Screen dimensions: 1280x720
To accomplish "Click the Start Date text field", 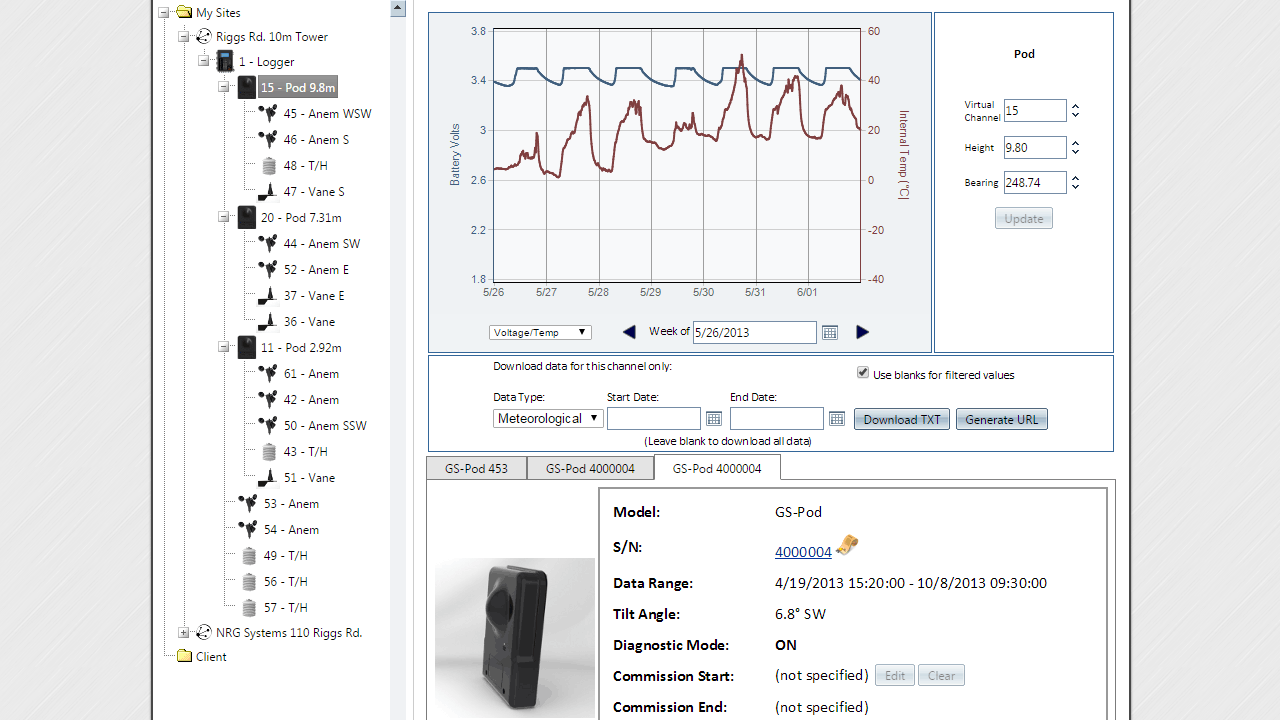I will 654,419.
